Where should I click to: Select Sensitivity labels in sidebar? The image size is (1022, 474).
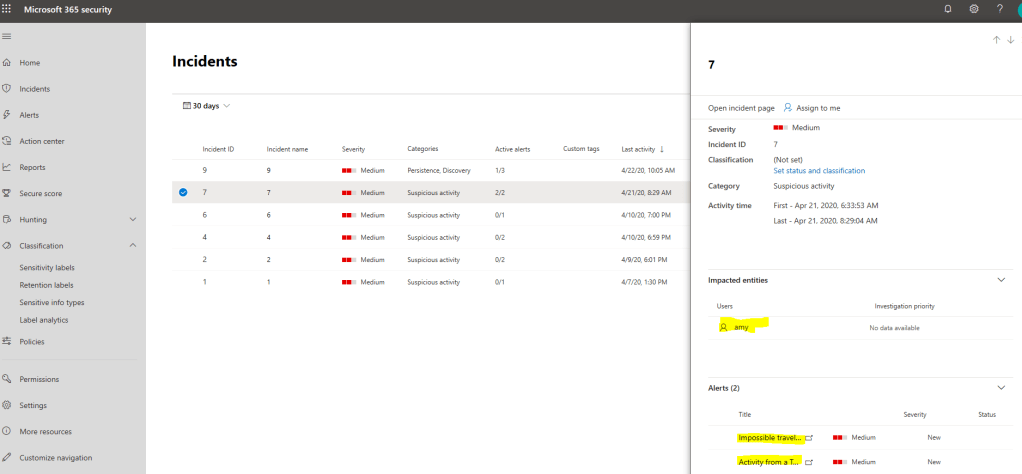(47, 268)
